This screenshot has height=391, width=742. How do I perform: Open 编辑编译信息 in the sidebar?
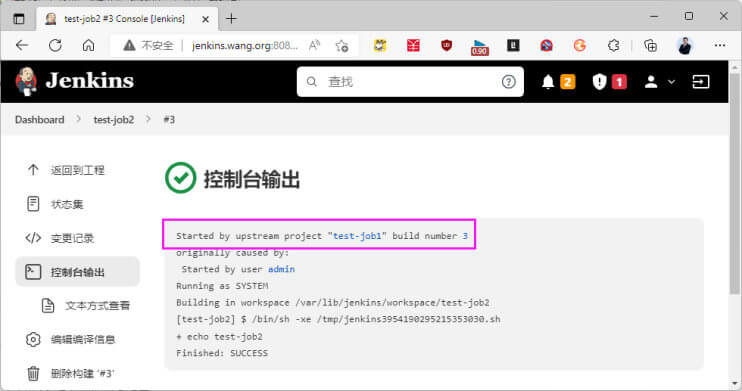point(78,339)
